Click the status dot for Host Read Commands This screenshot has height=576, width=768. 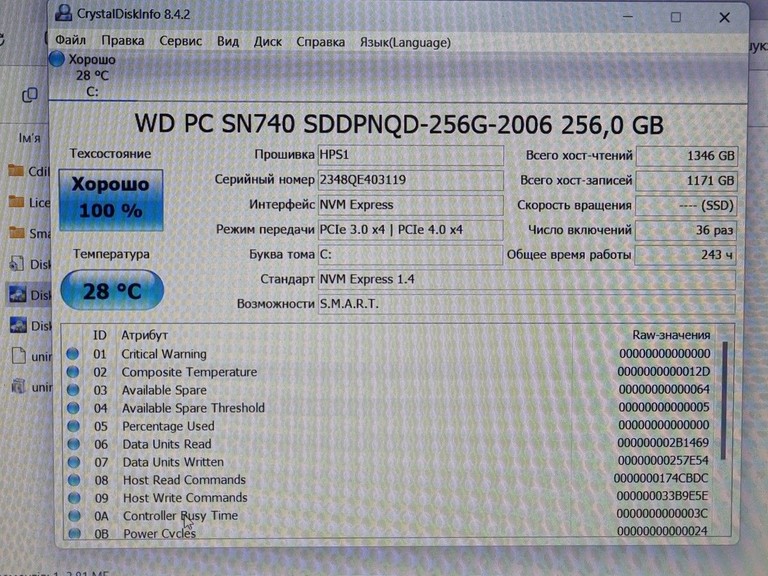point(74,480)
